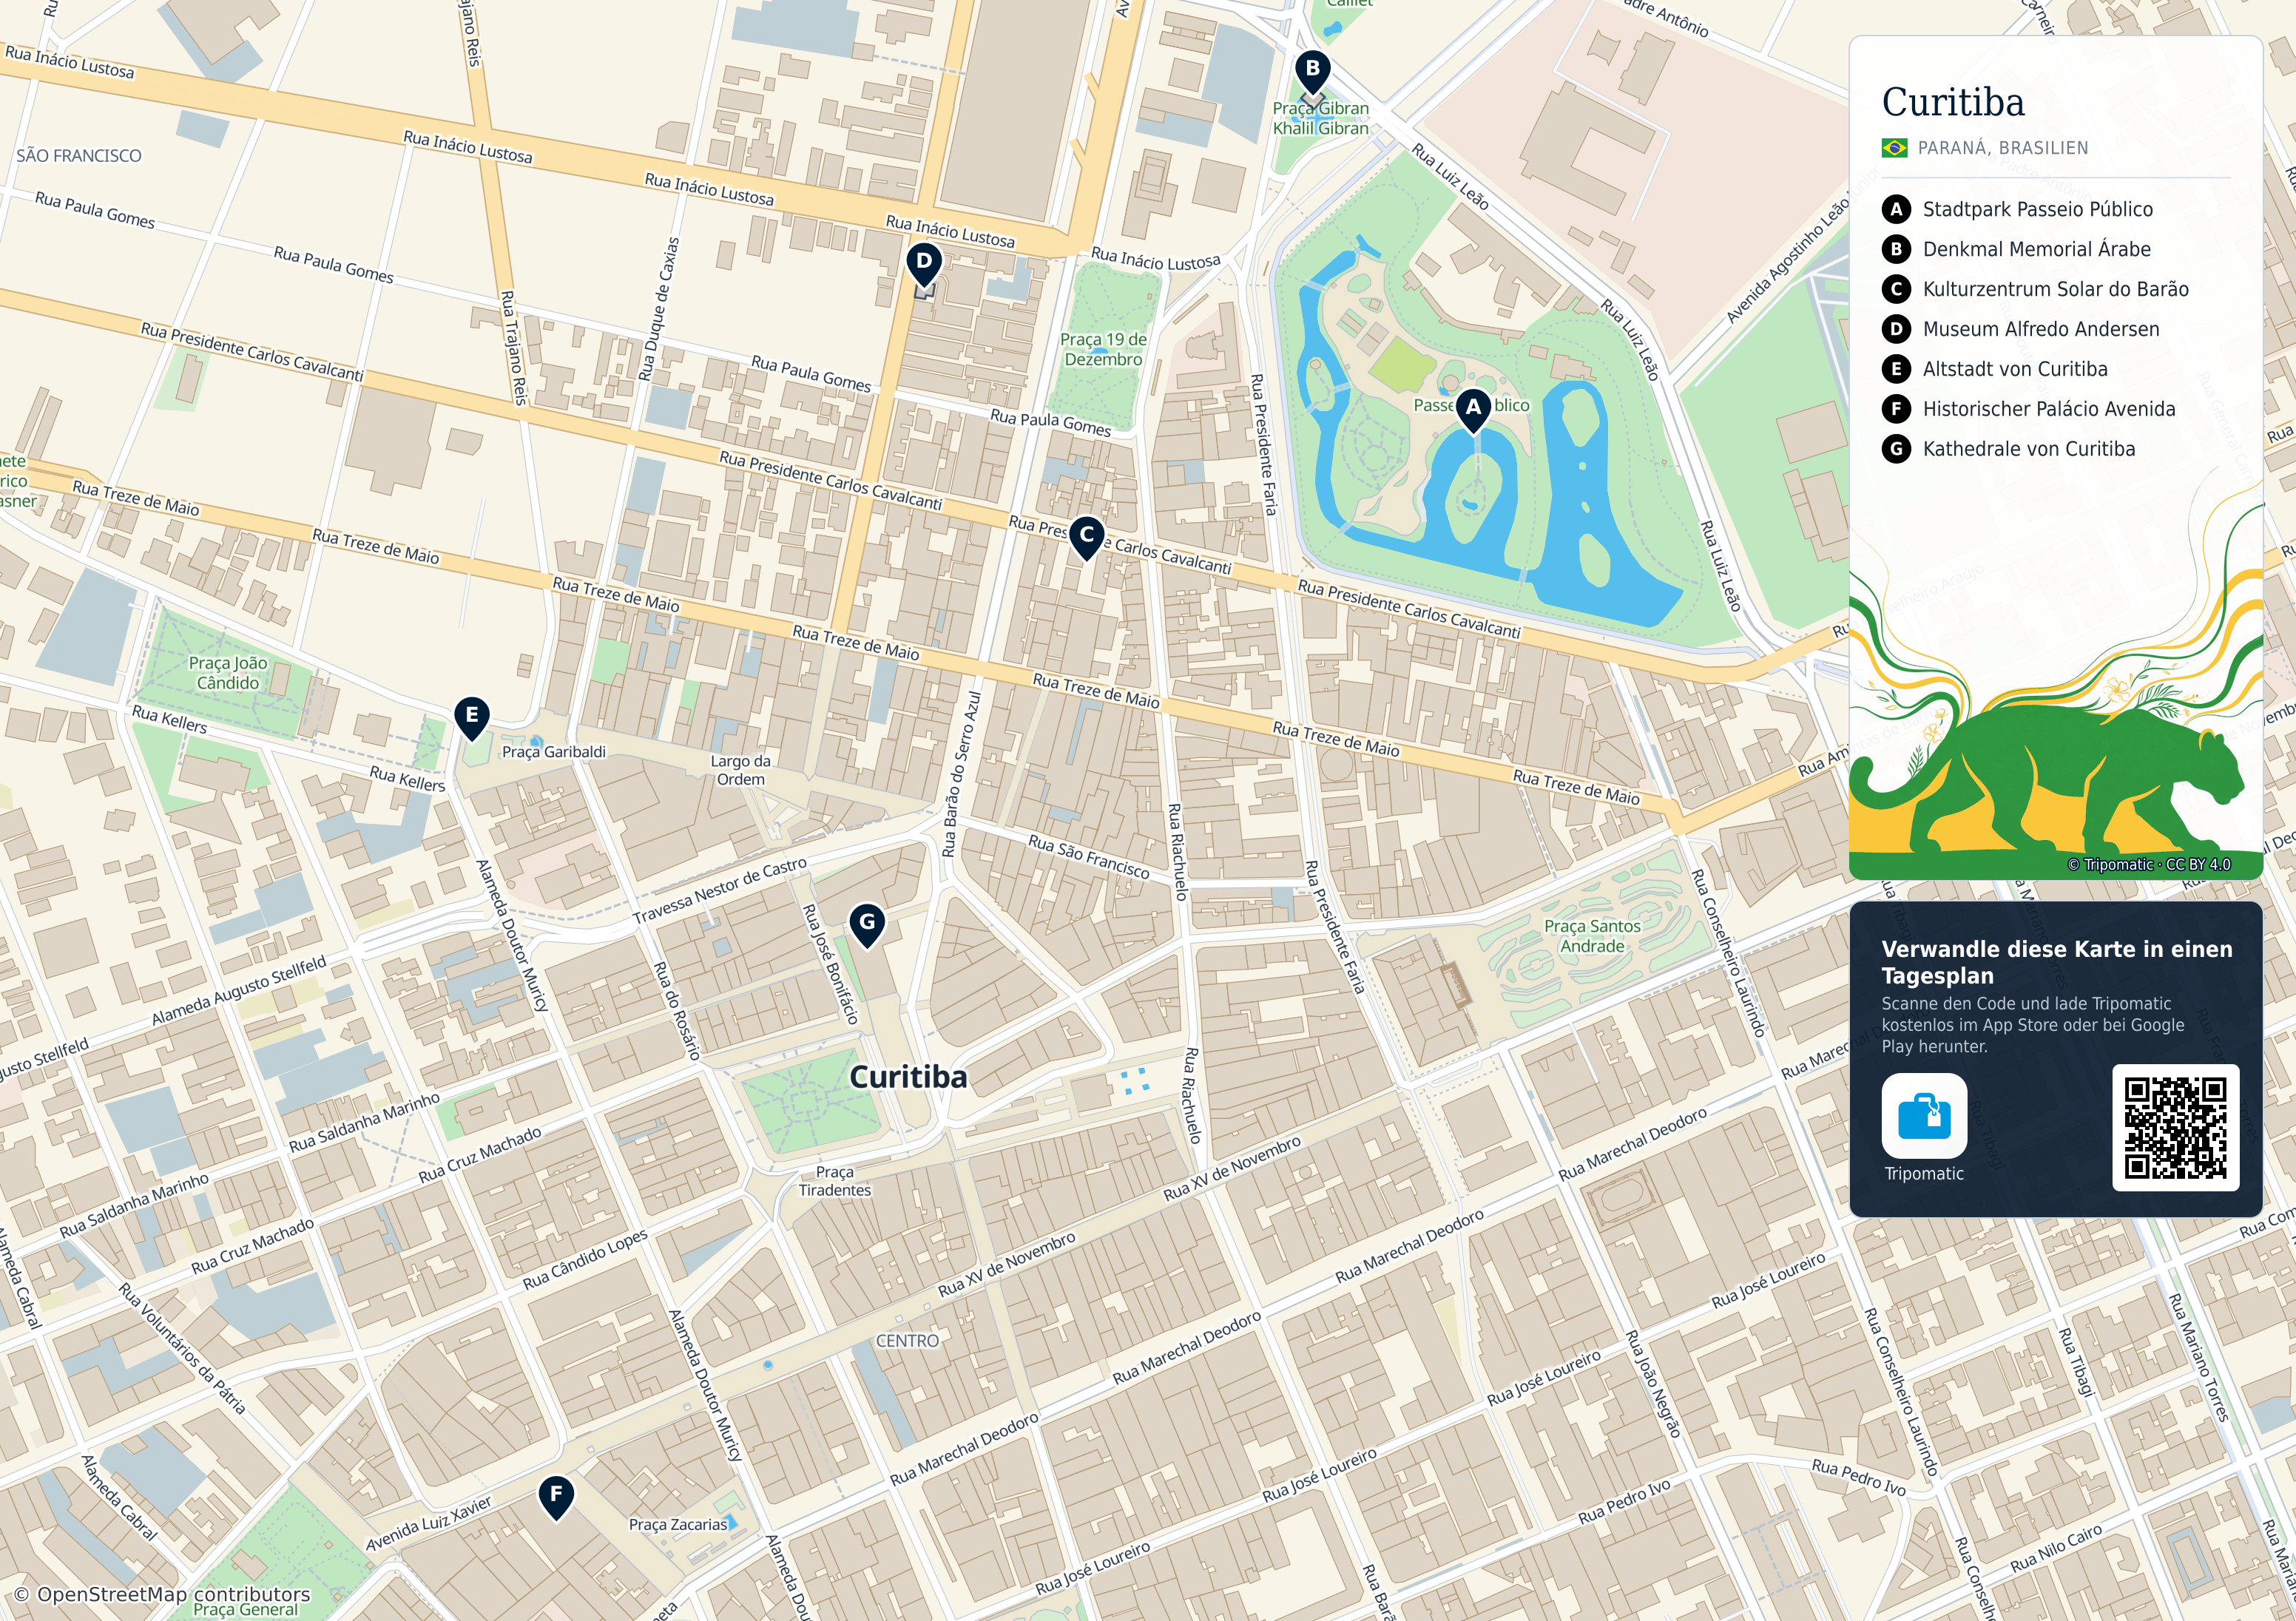Open the Tripomatic suitcase app icon

1924,1115
